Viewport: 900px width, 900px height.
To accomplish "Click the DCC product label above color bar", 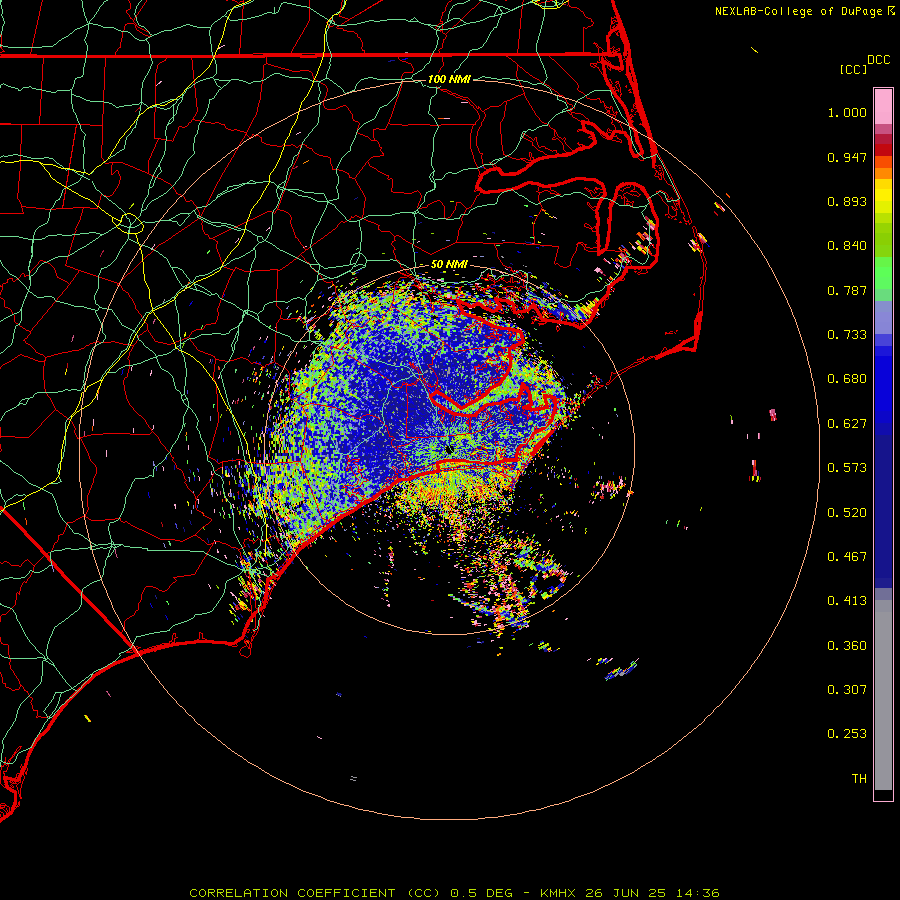I will 878,60.
